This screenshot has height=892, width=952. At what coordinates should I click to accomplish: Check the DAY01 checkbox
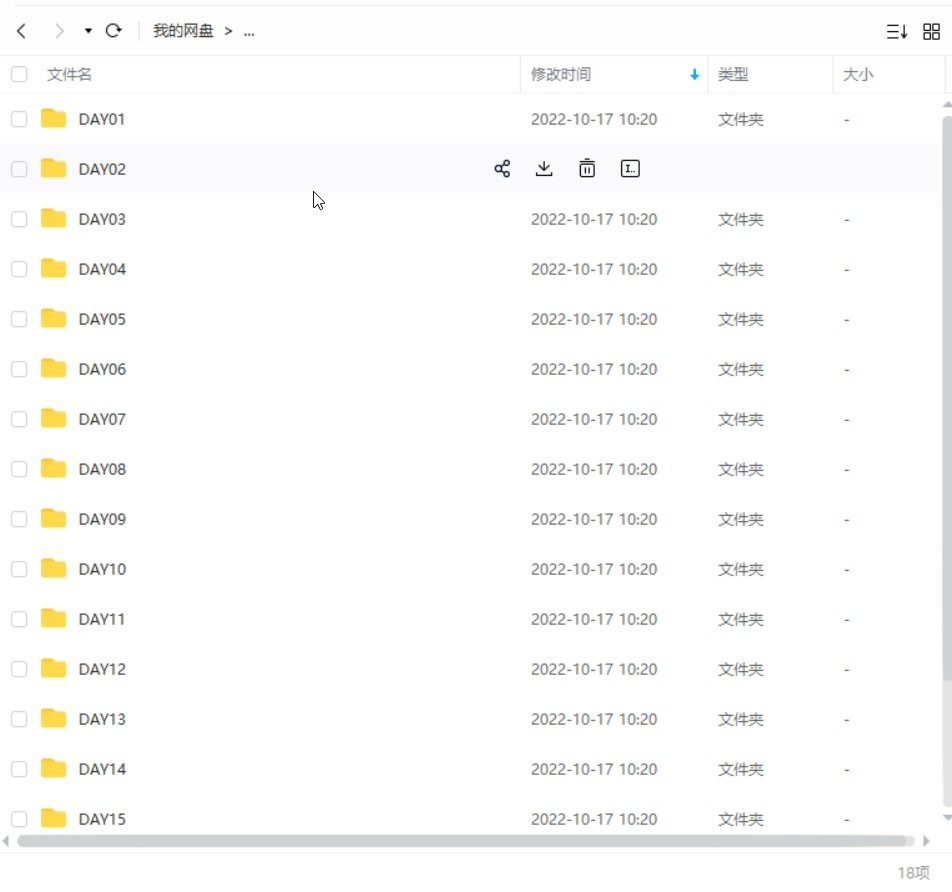pos(19,119)
